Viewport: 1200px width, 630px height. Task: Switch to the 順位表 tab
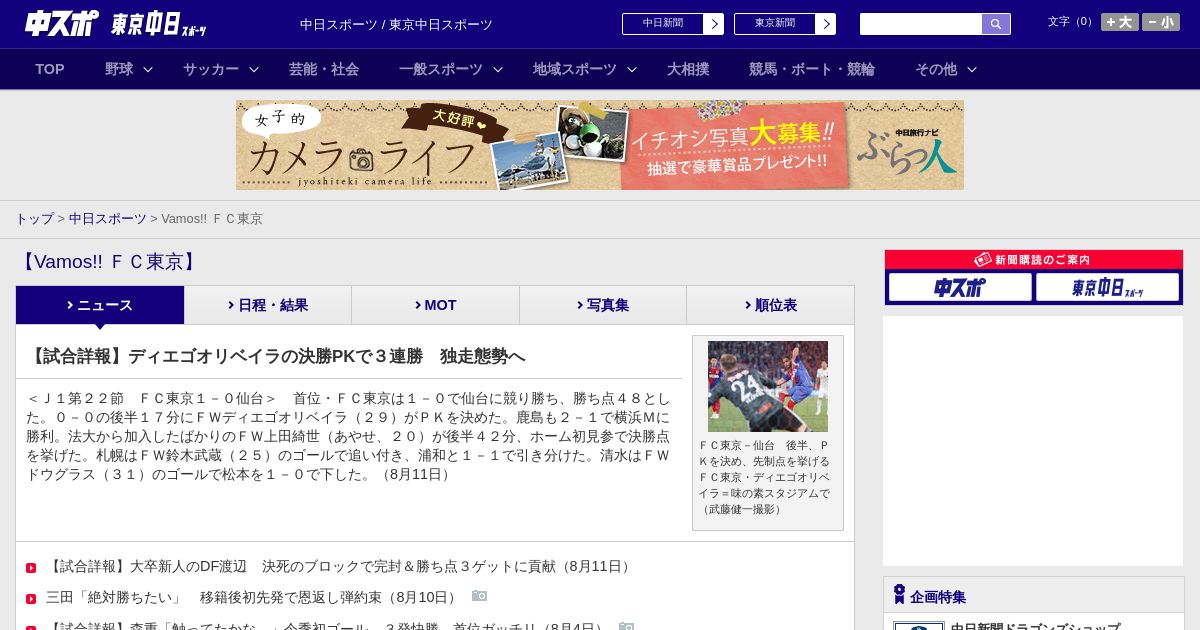pyautogui.click(x=771, y=305)
